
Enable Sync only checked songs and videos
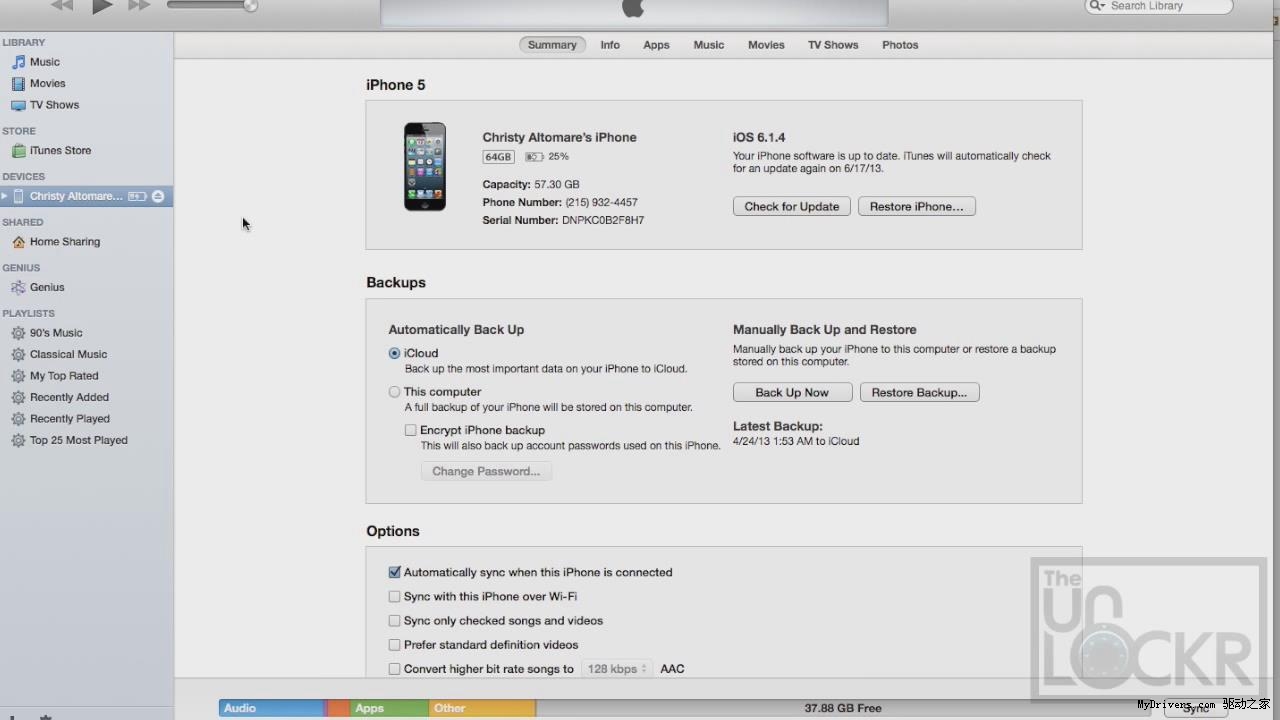click(x=394, y=620)
